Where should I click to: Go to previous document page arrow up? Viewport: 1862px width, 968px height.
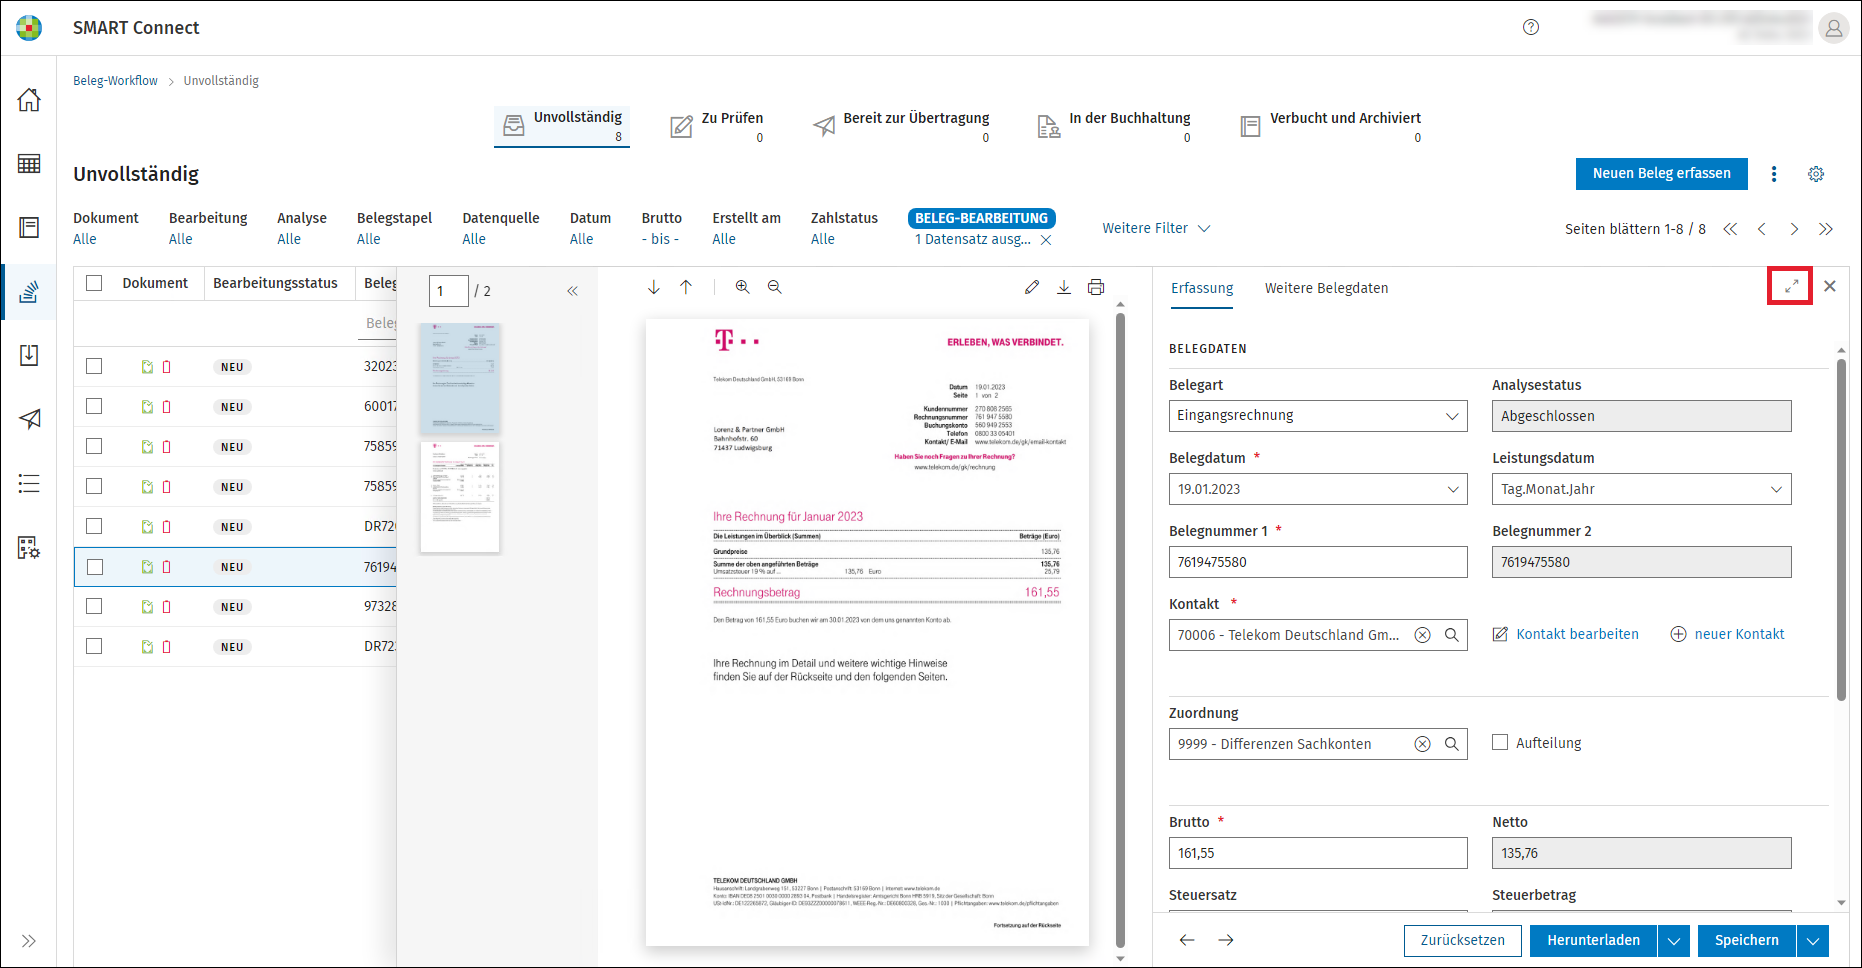[x=686, y=287]
